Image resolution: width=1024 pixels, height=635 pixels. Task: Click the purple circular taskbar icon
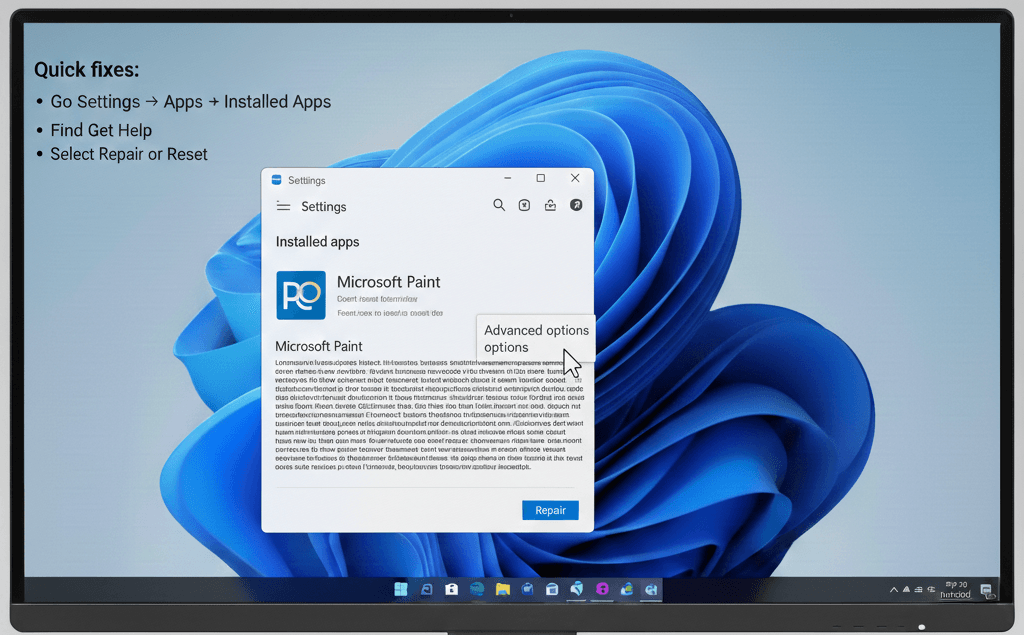click(x=602, y=589)
